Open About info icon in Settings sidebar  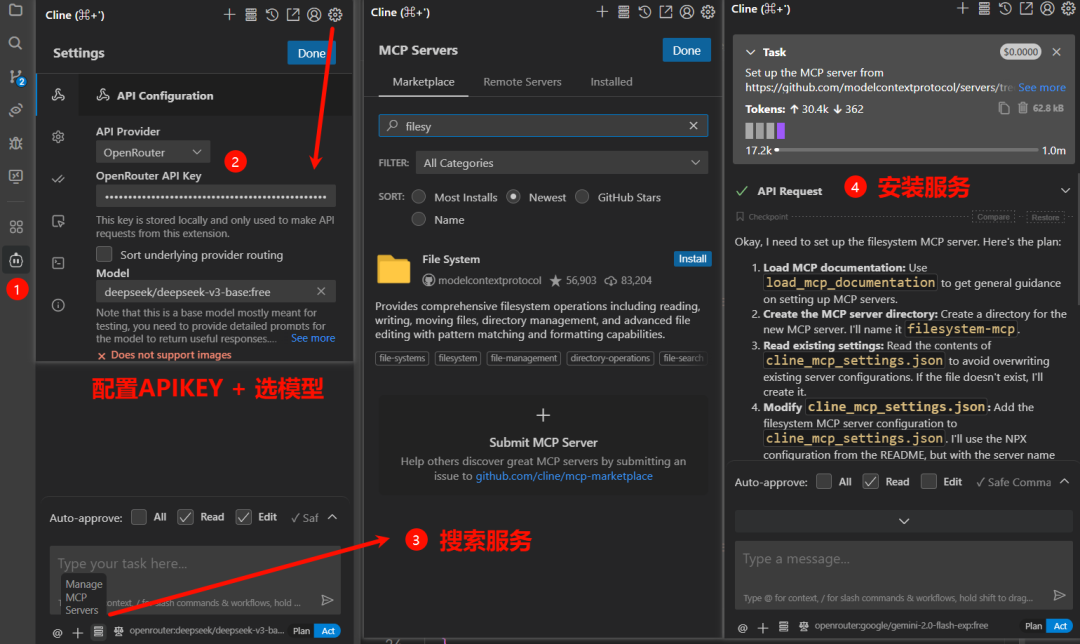59,305
